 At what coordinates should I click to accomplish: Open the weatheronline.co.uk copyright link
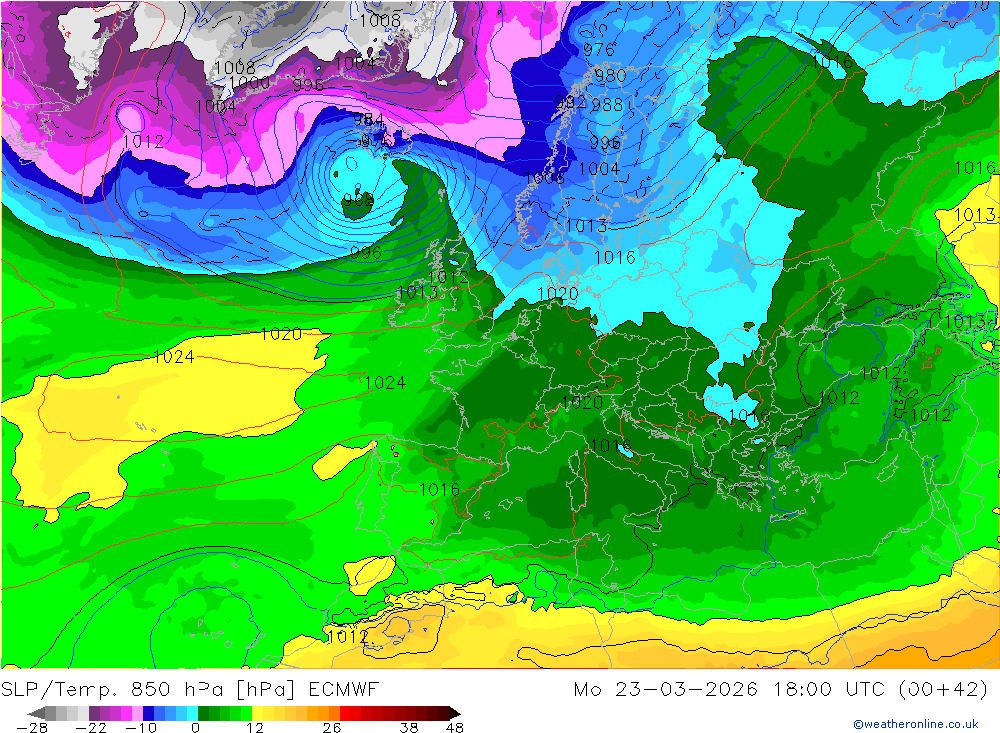(x=916, y=724)
